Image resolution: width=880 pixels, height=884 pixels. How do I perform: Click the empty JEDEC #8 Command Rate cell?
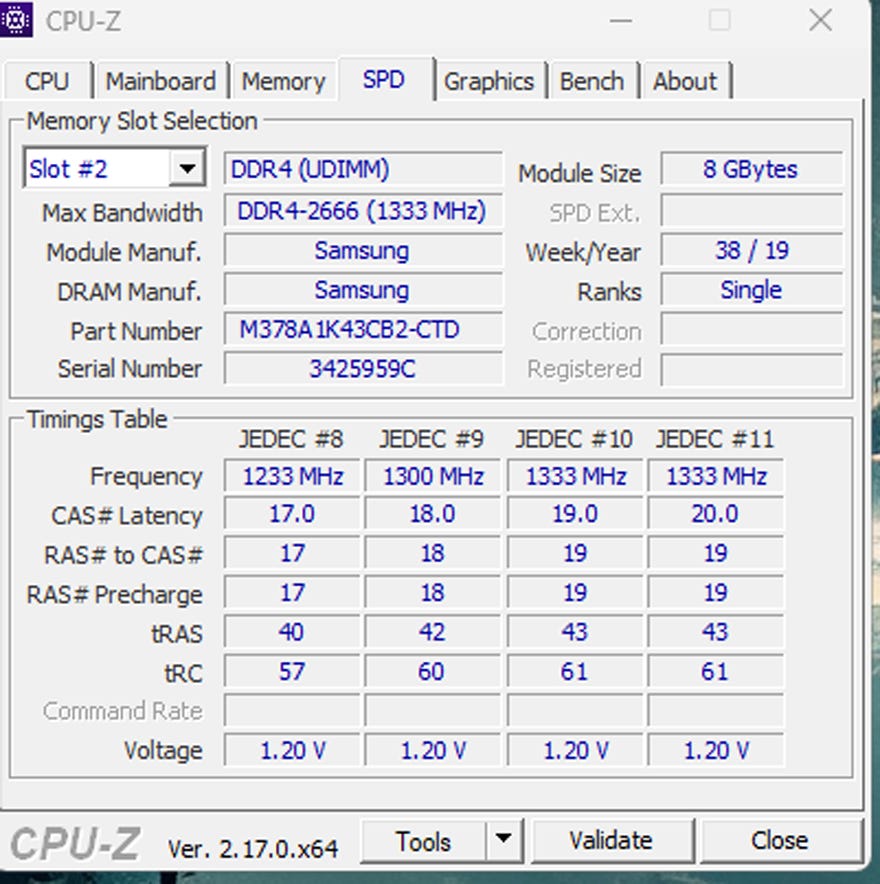[292, 710]
